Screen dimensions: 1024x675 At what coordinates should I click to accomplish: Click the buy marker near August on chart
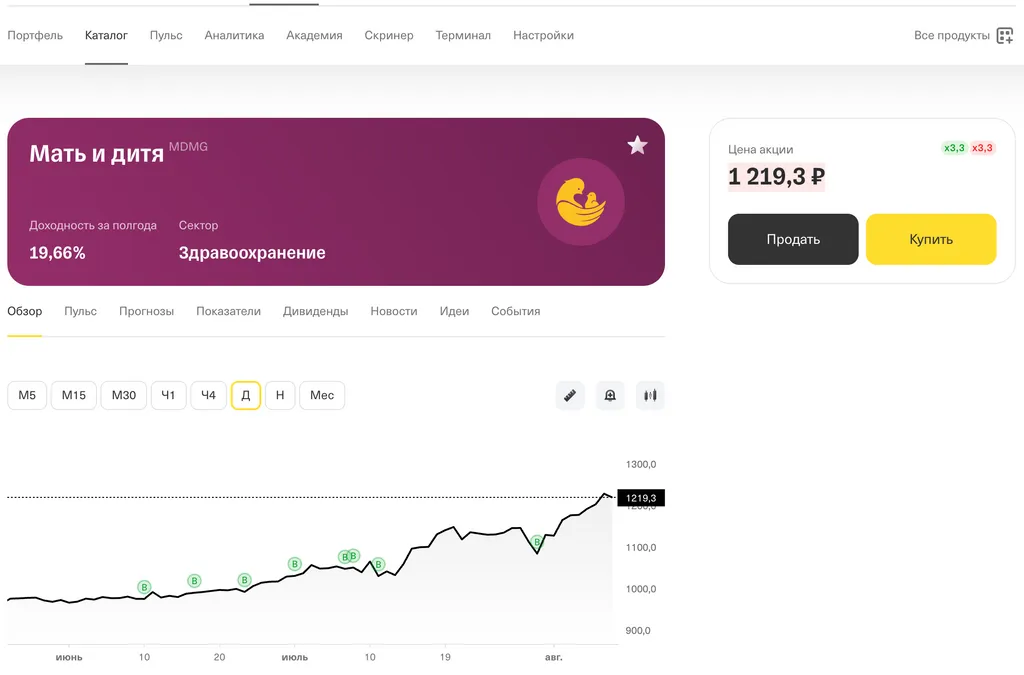(x=537, y=542)
